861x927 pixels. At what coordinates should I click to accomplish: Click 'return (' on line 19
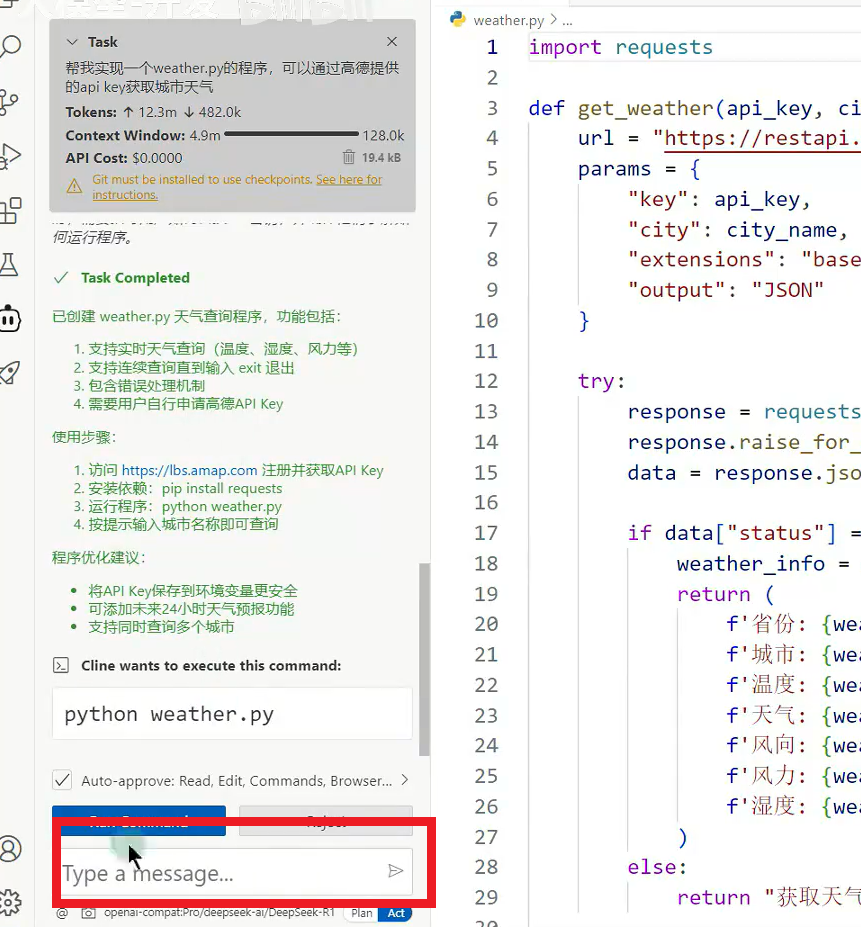click(x=726, y=594)
